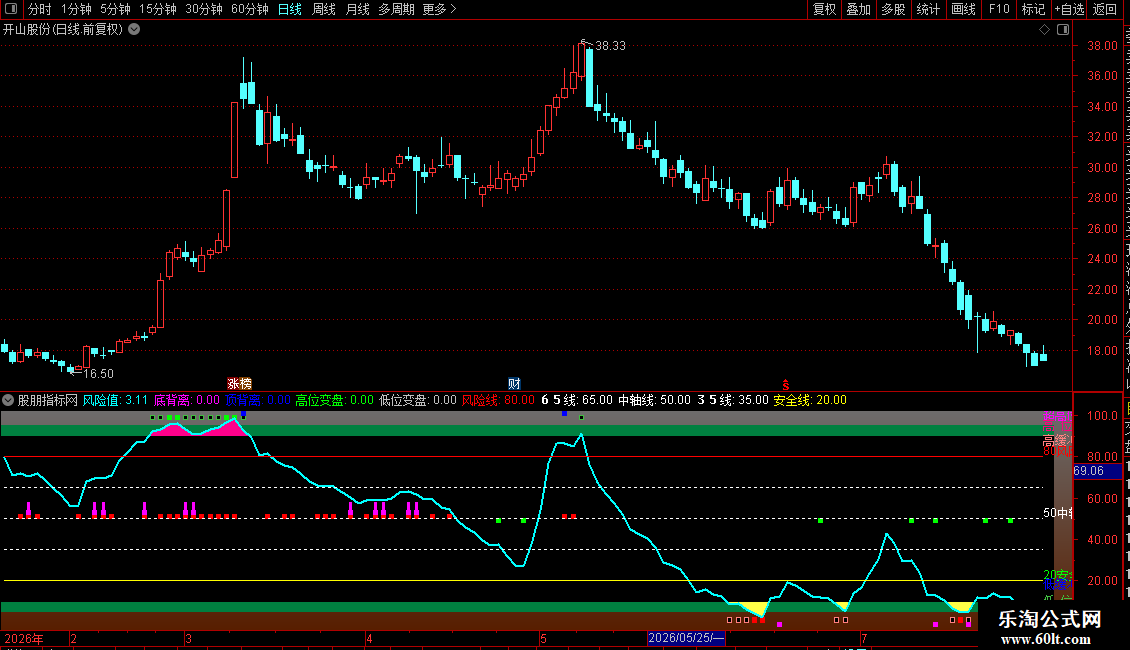
Task: Open the 画线 drawing tools
Action: 963,9
